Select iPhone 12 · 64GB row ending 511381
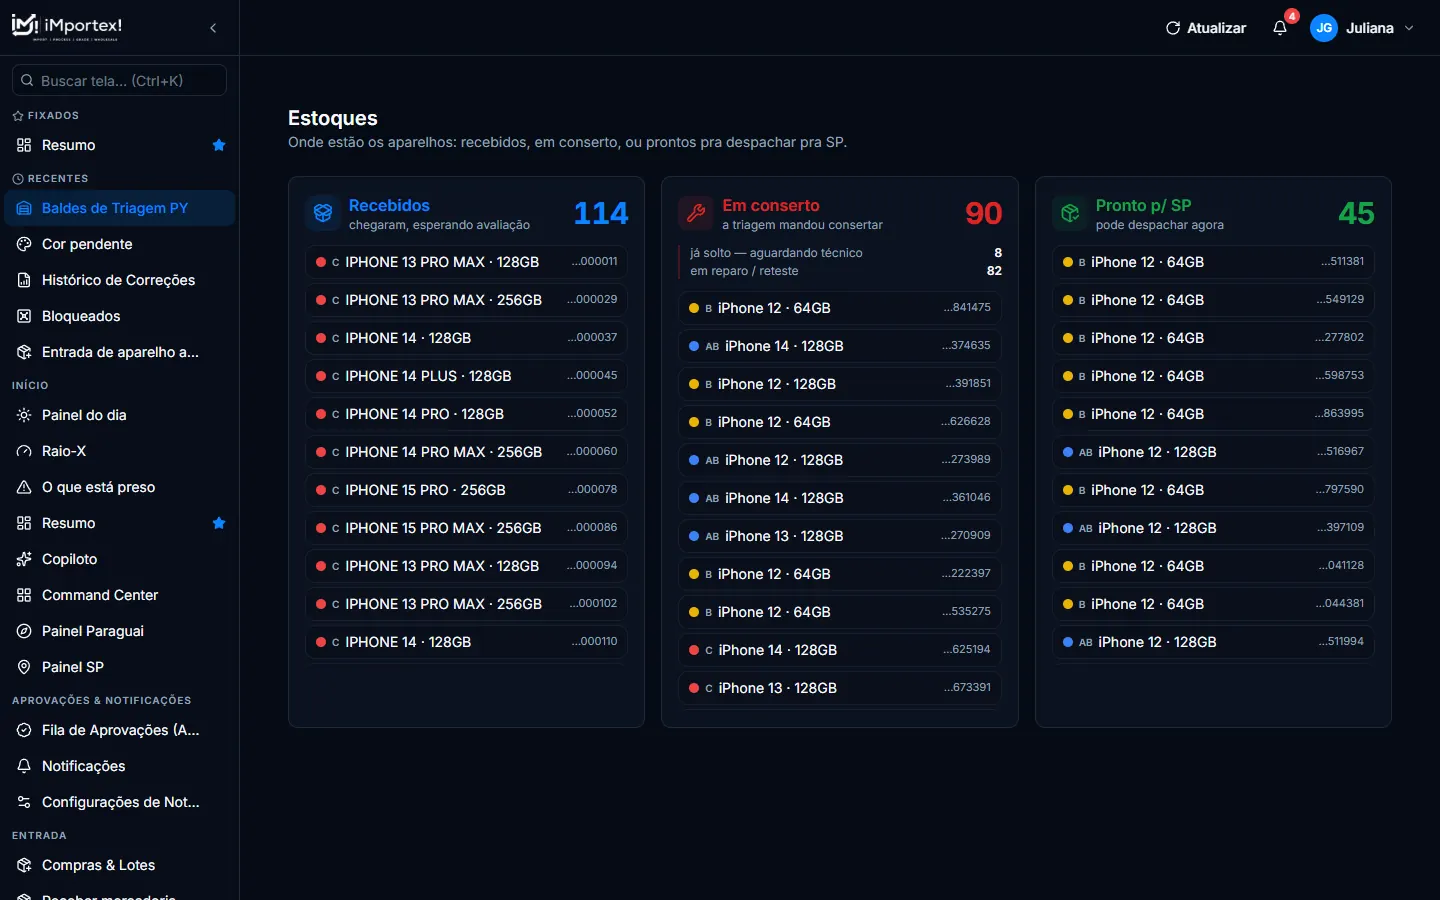Image resolution: width=1440 pixels, height=900 pixels. [x=1213, y=262]
